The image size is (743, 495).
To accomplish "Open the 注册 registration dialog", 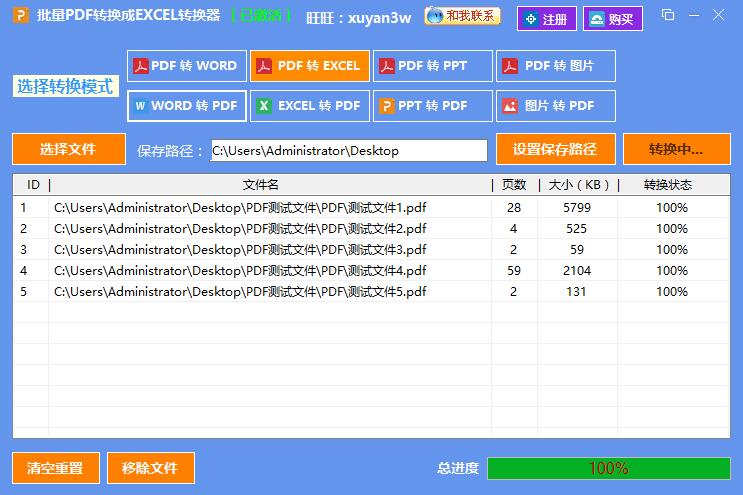I will click(x=546, y=19).
